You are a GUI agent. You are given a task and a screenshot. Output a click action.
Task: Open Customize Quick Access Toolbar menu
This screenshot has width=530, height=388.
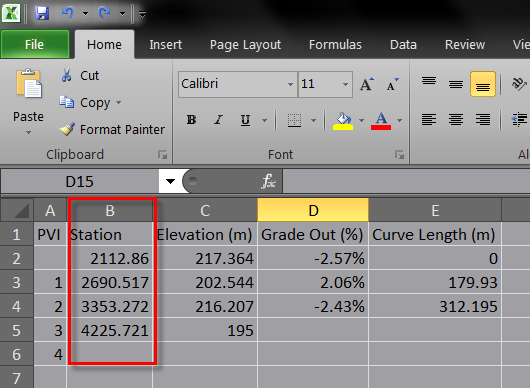click(142, 14)
